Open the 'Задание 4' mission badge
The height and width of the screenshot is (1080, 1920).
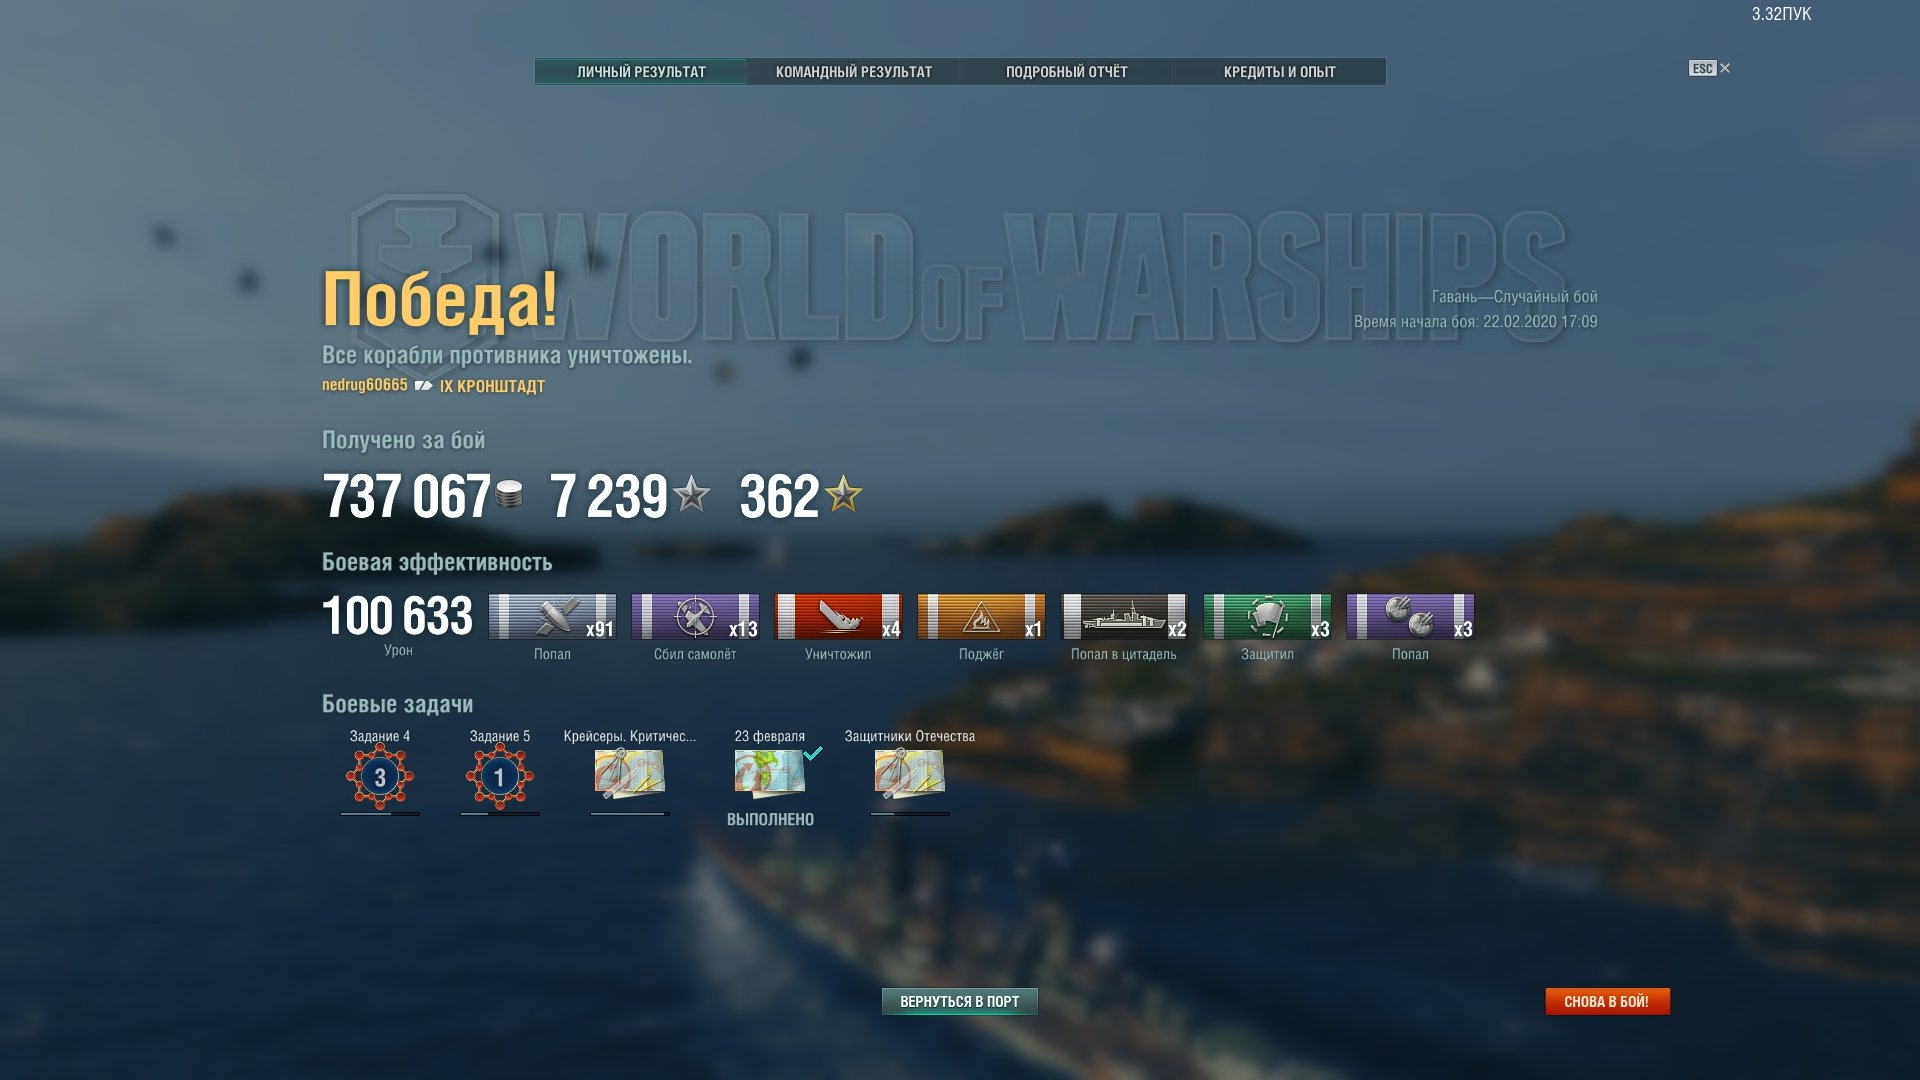380,776
